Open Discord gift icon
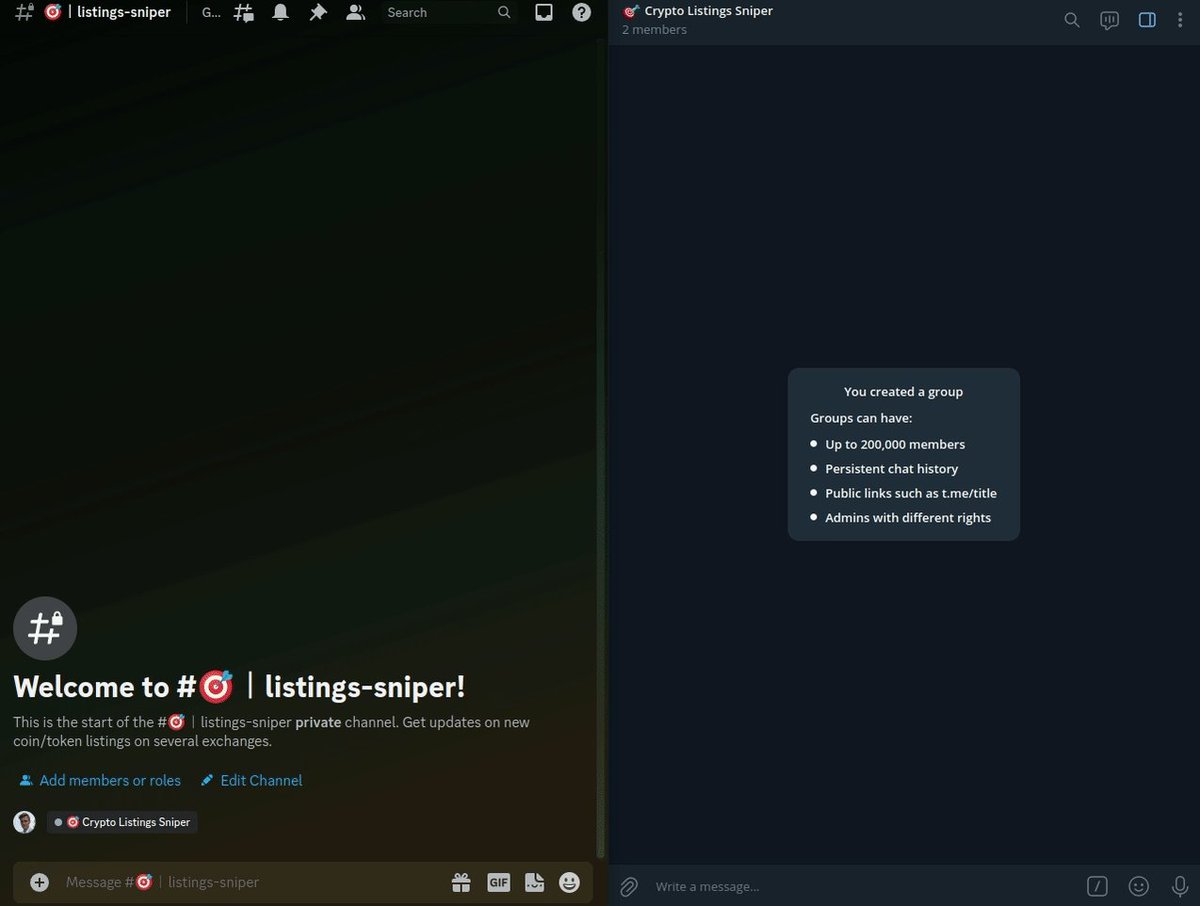1200x906 pixels. point(461,882)
